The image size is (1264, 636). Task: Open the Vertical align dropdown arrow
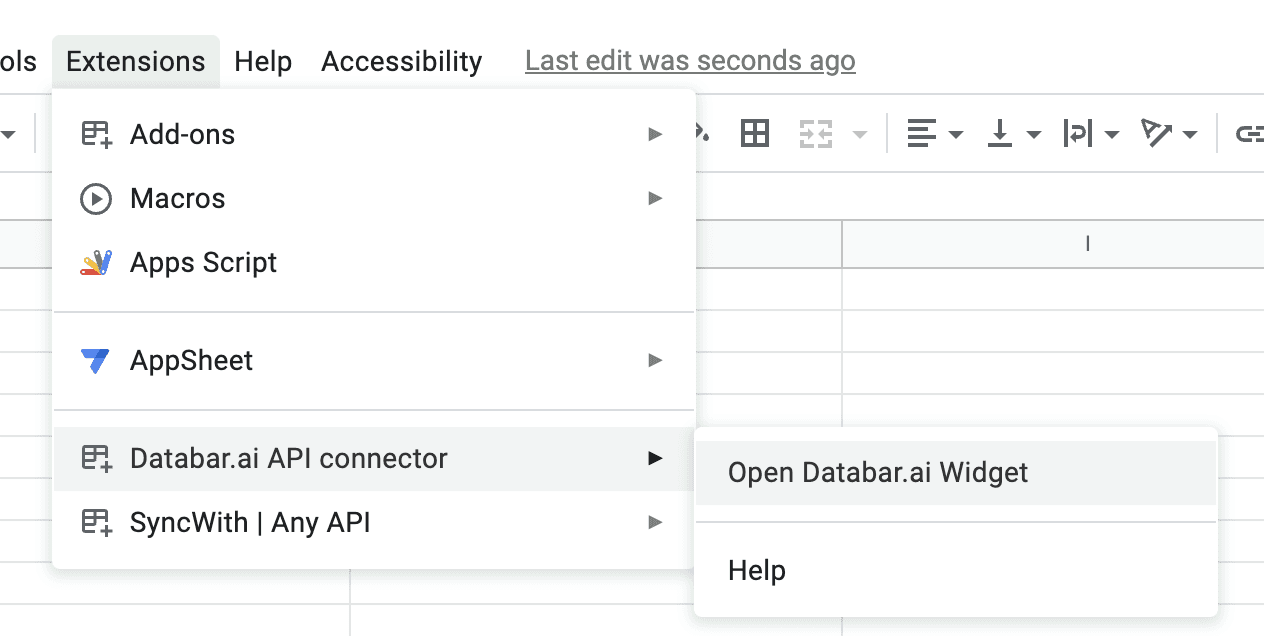coord(1034,134)
